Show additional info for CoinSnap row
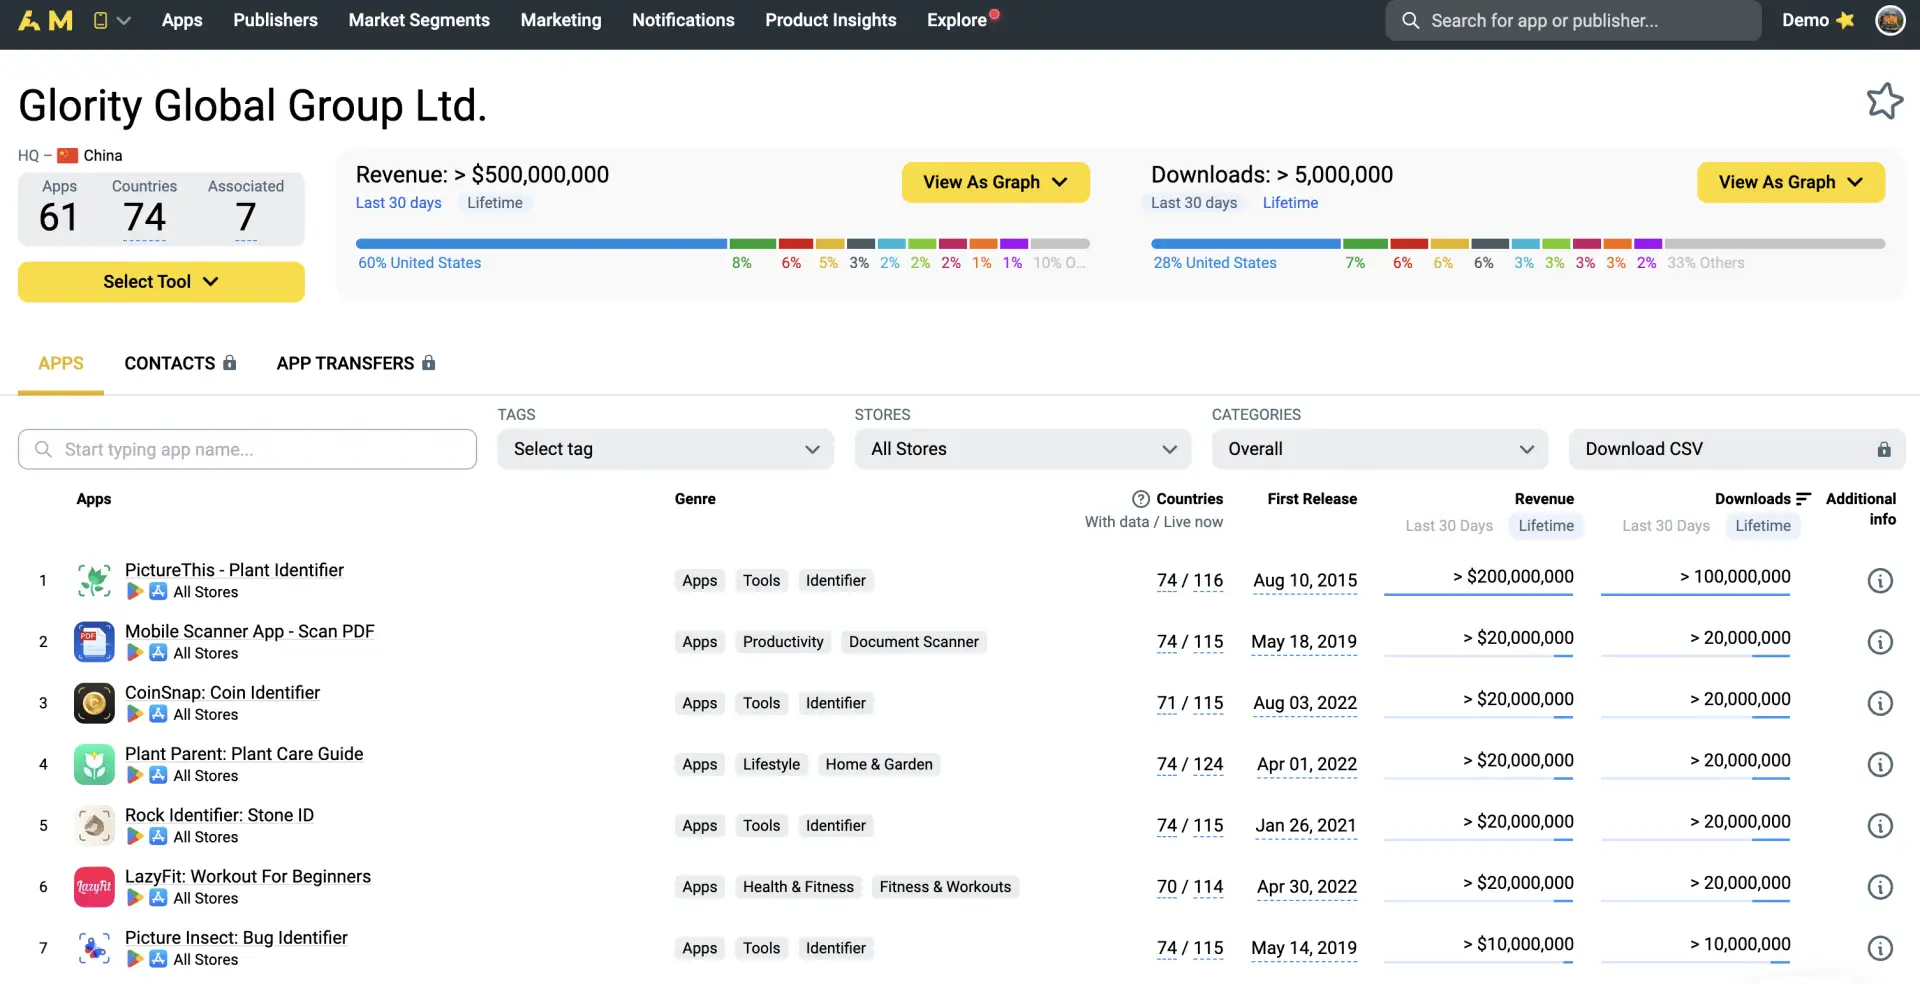 [x=1880, y=703]
